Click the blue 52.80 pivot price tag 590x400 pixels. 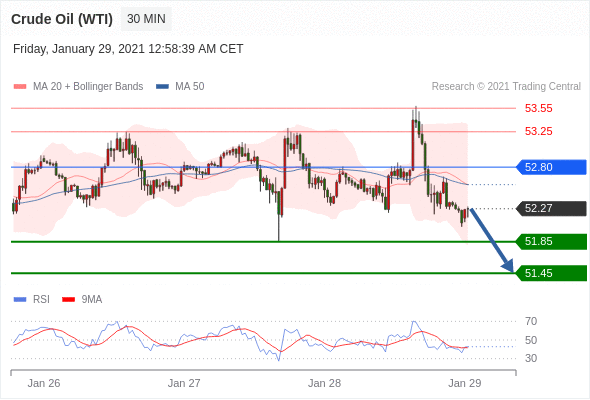[550, 167]
